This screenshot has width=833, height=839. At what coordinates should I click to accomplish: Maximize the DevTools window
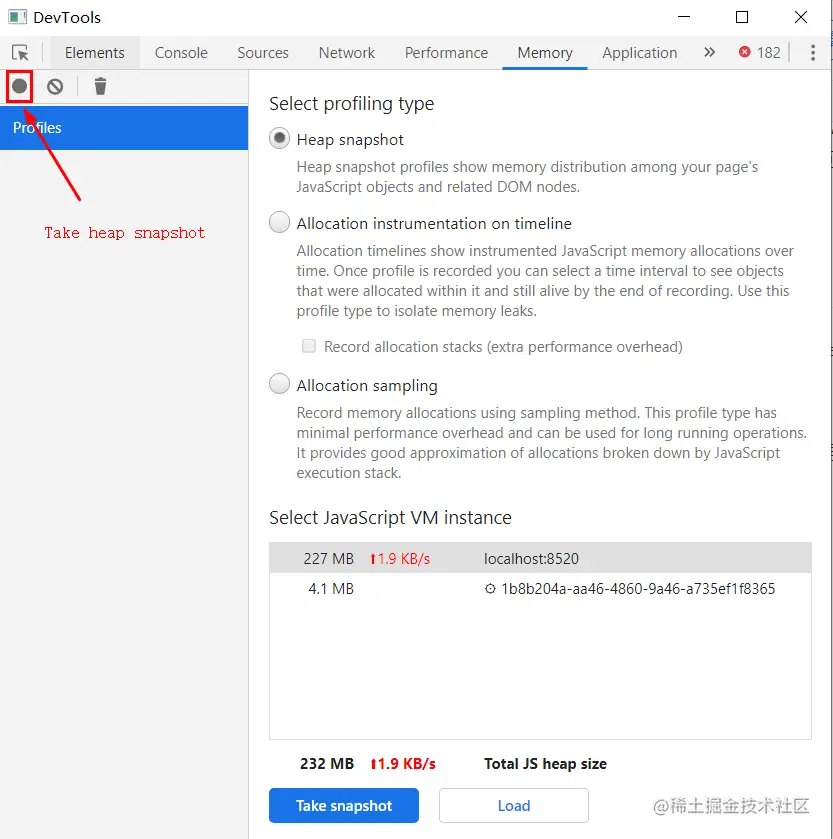click(x=742, y=17)
